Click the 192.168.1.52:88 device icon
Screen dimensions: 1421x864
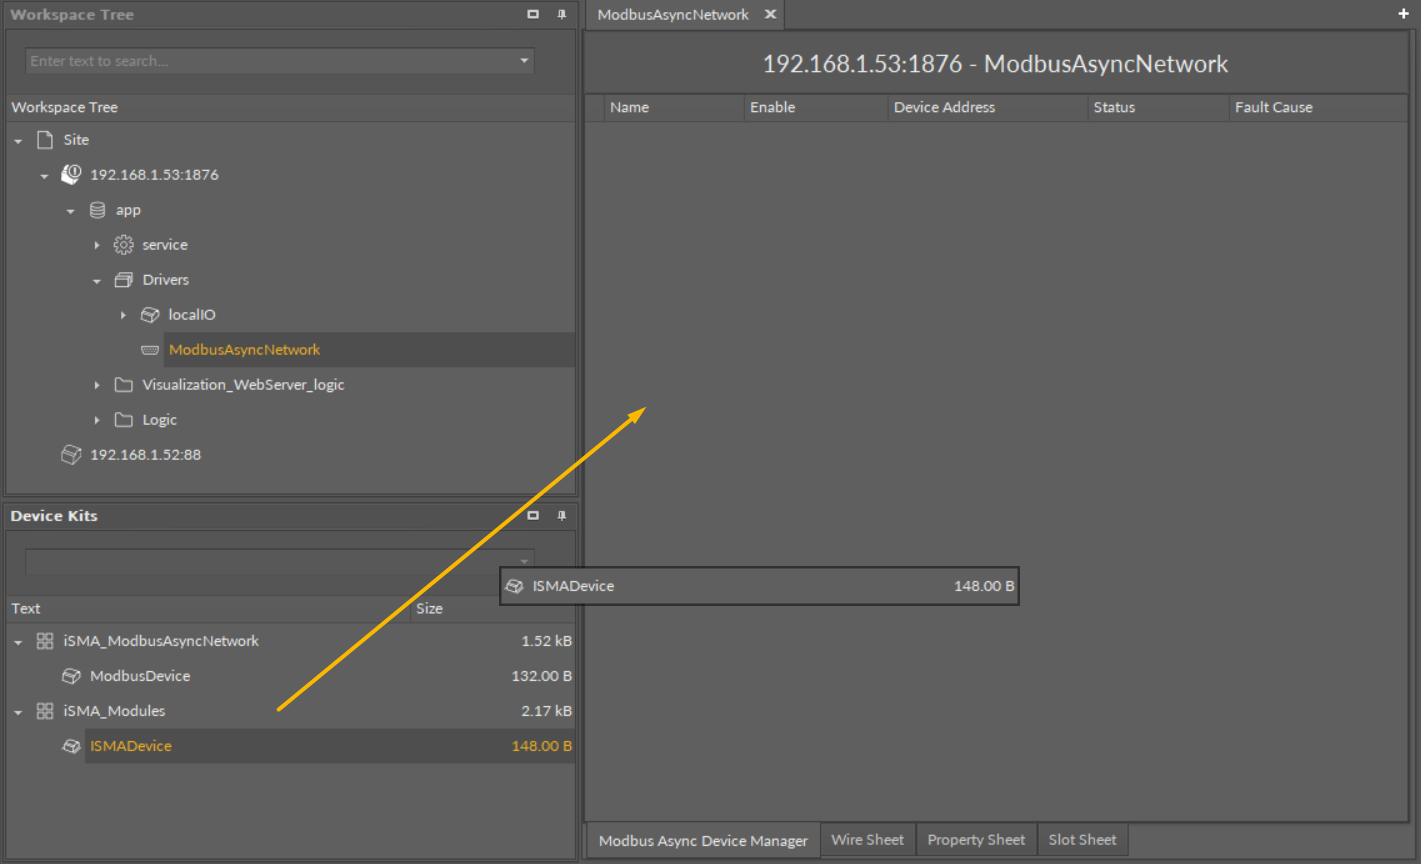point(71,455)
